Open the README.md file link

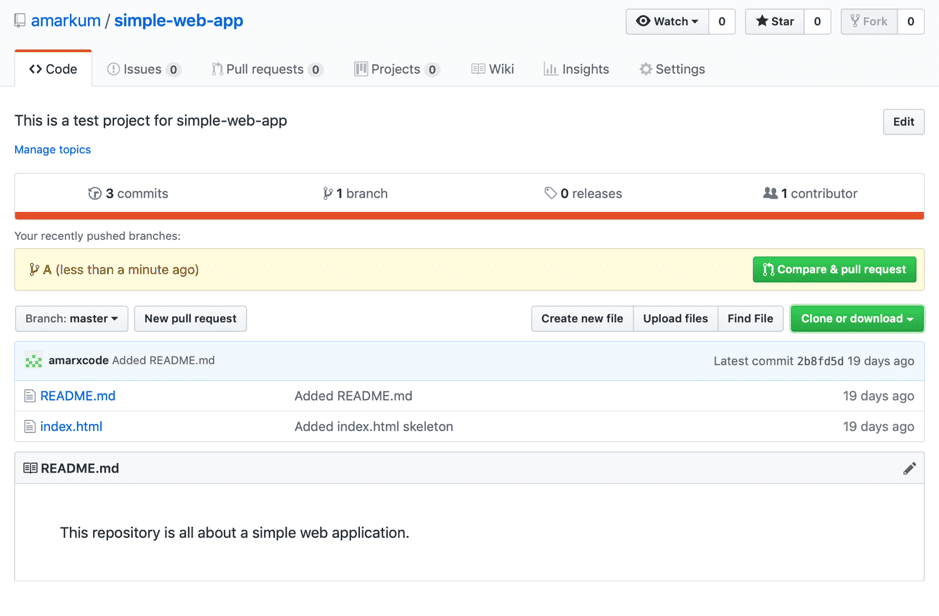coord(78,395)
